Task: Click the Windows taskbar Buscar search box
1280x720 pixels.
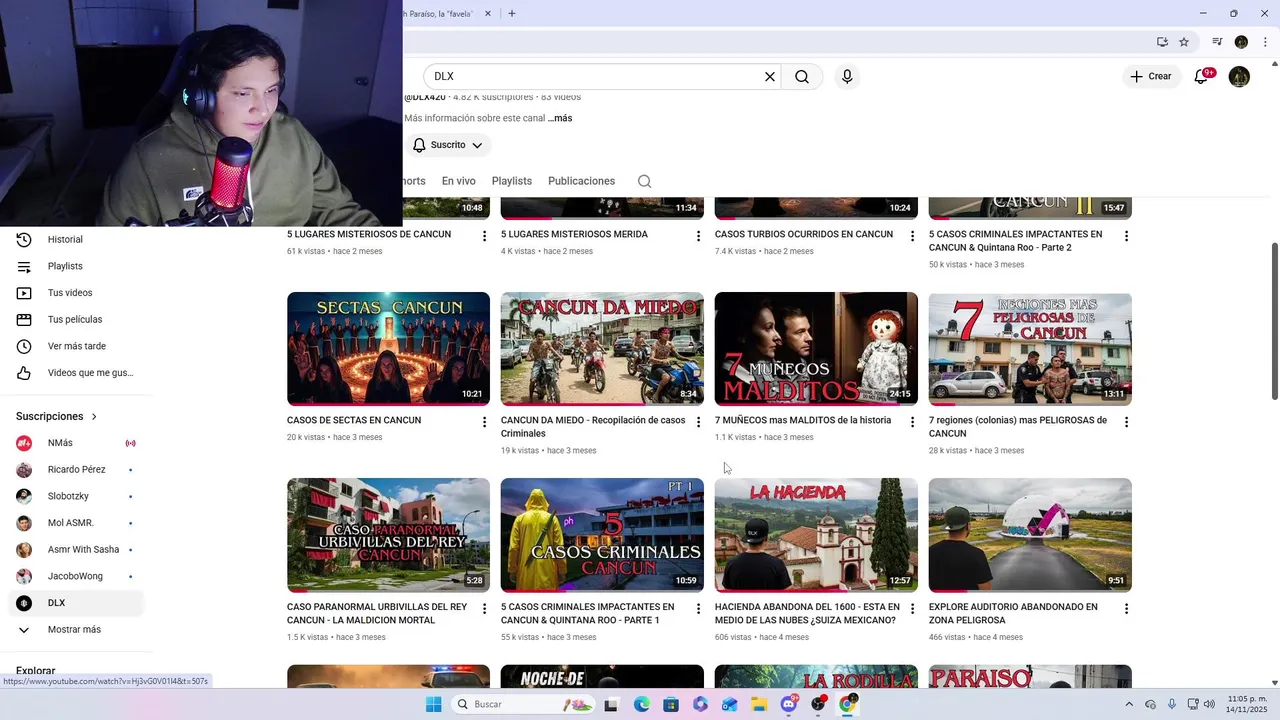Action: pos(524,704)
